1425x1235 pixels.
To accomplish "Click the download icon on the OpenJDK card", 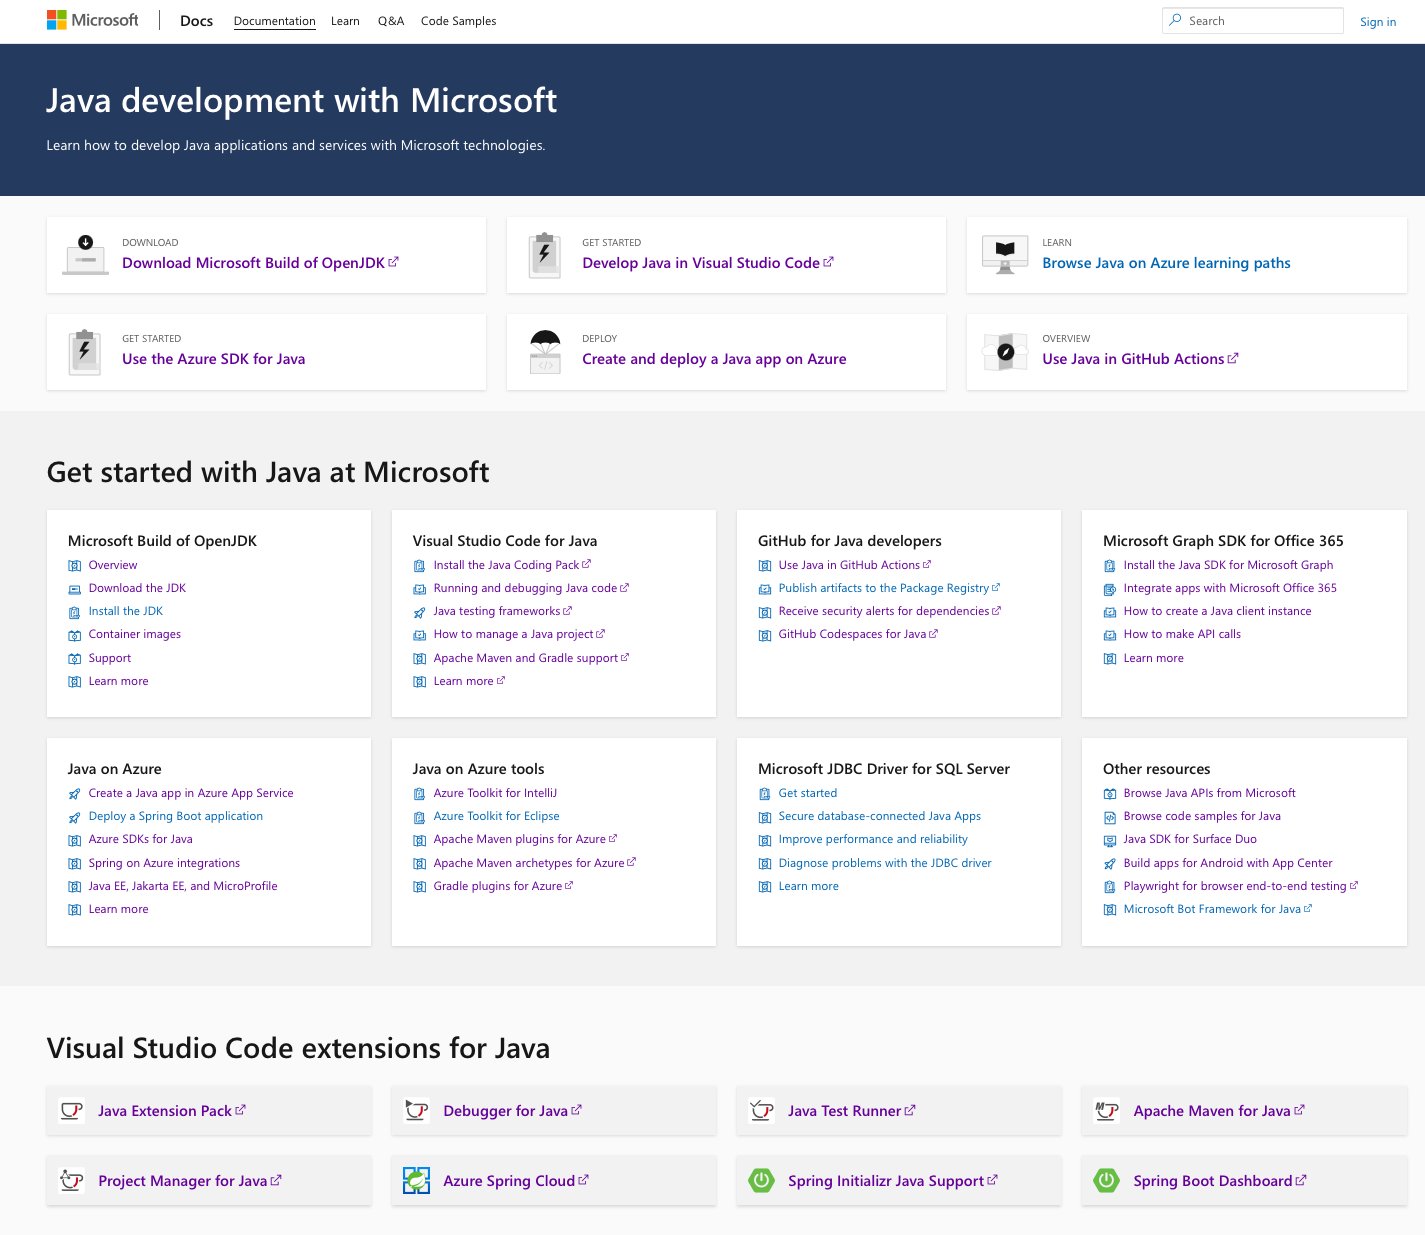I will (85, 254).
